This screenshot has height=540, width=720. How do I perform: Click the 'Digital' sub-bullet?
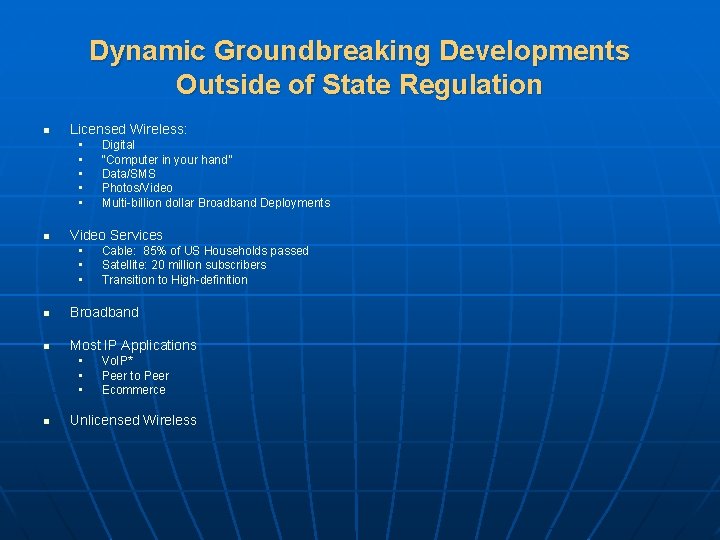point(118,145)
